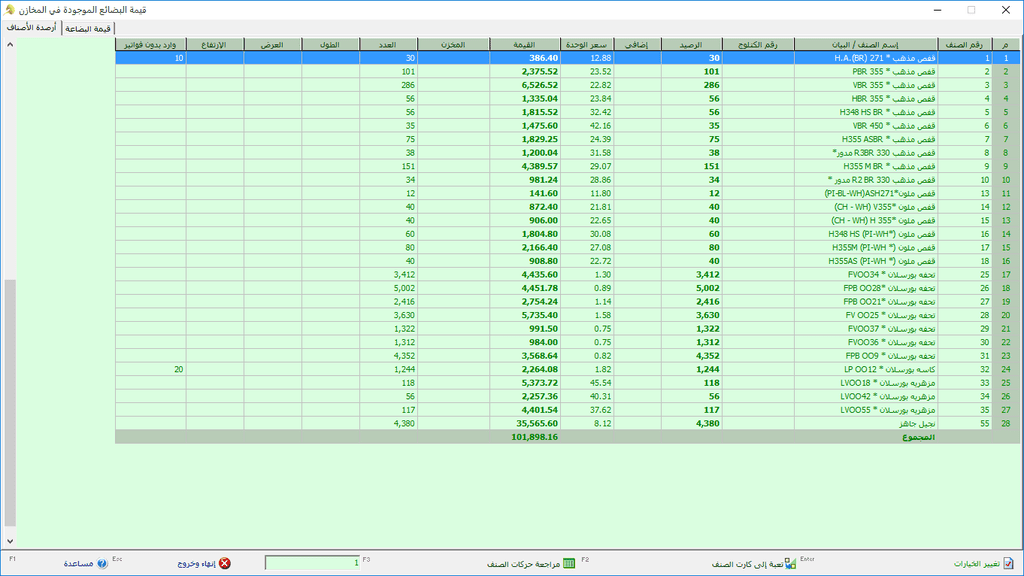Open the قيمة البضاعة tab
The height and width of the screenshot is (576, 1024).
tap(88, 29)
